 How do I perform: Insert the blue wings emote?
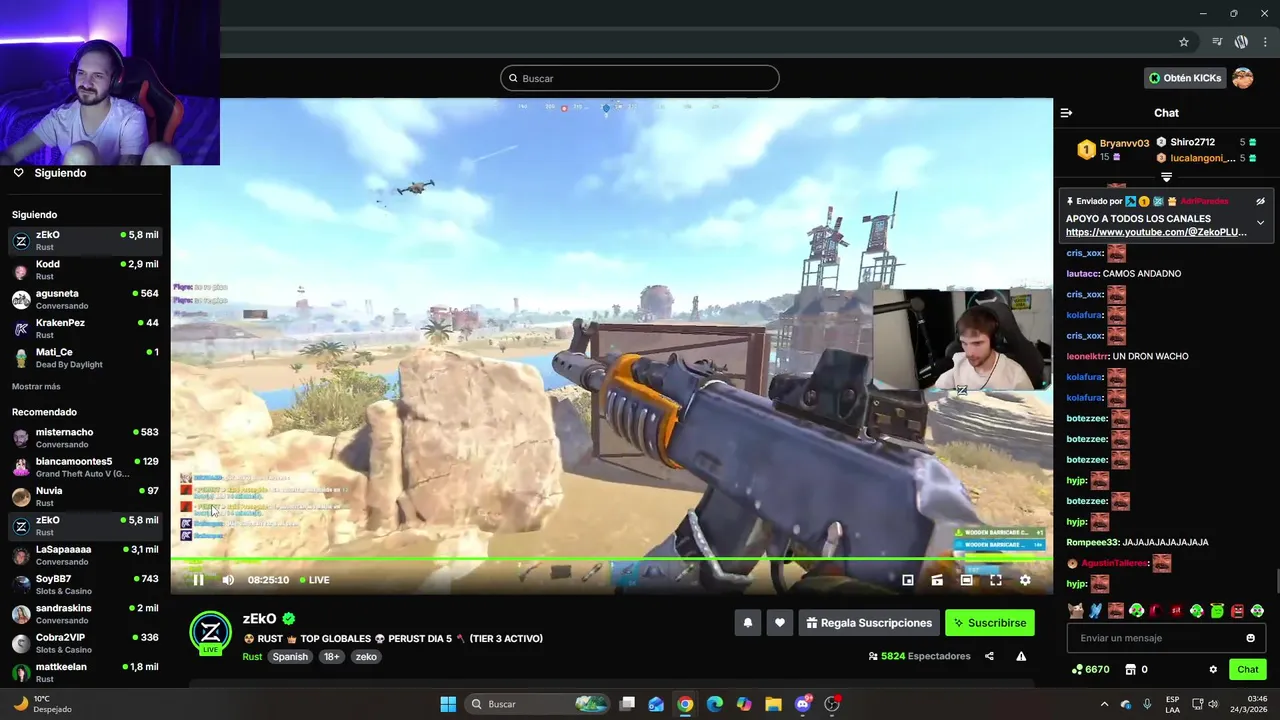1095,610
